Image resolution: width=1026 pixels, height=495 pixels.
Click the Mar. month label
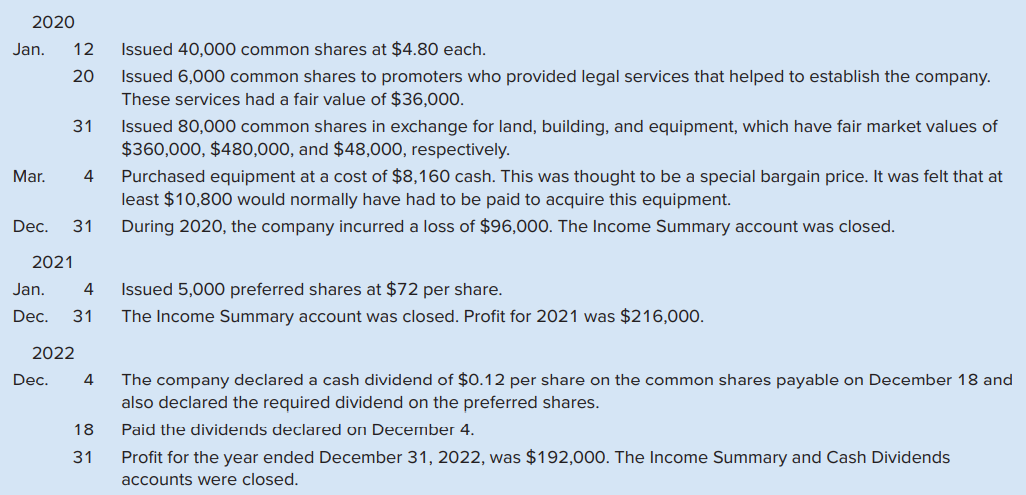click(x=29, y=177)
